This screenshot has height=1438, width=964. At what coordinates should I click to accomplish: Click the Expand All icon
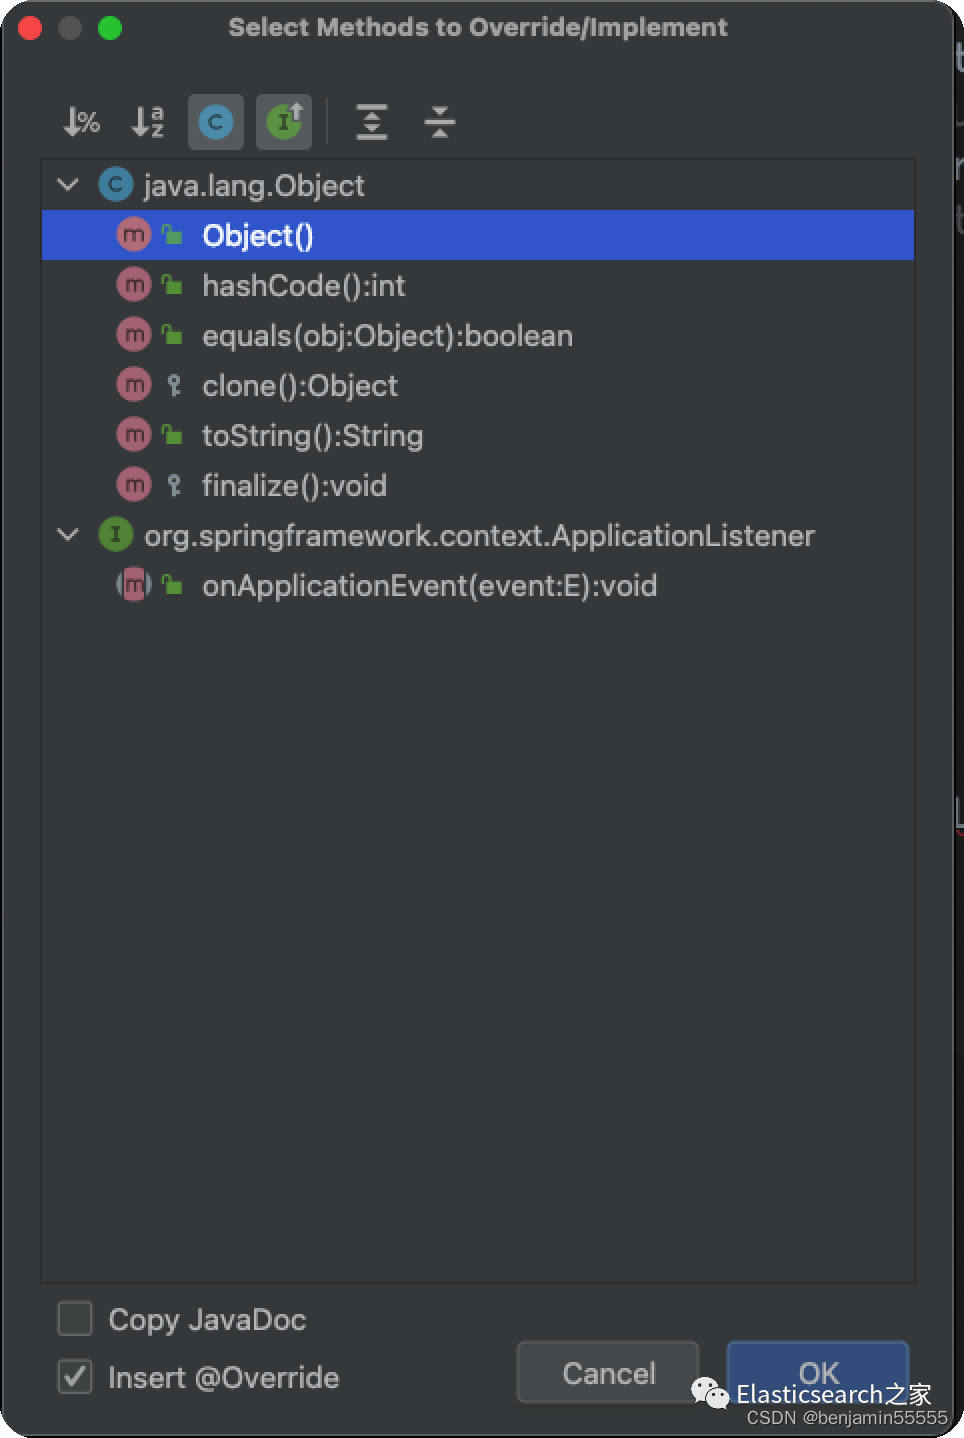[372, 122]
